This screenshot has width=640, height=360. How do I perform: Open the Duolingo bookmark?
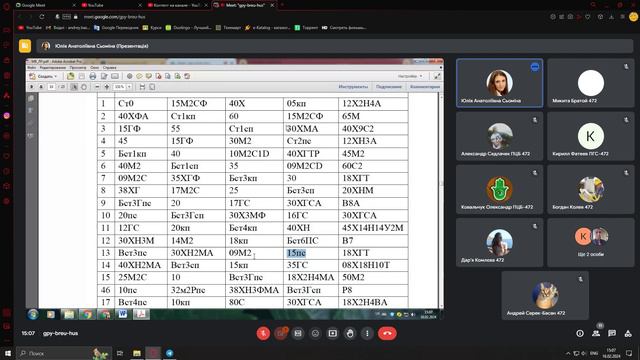[x=189, y=28]
